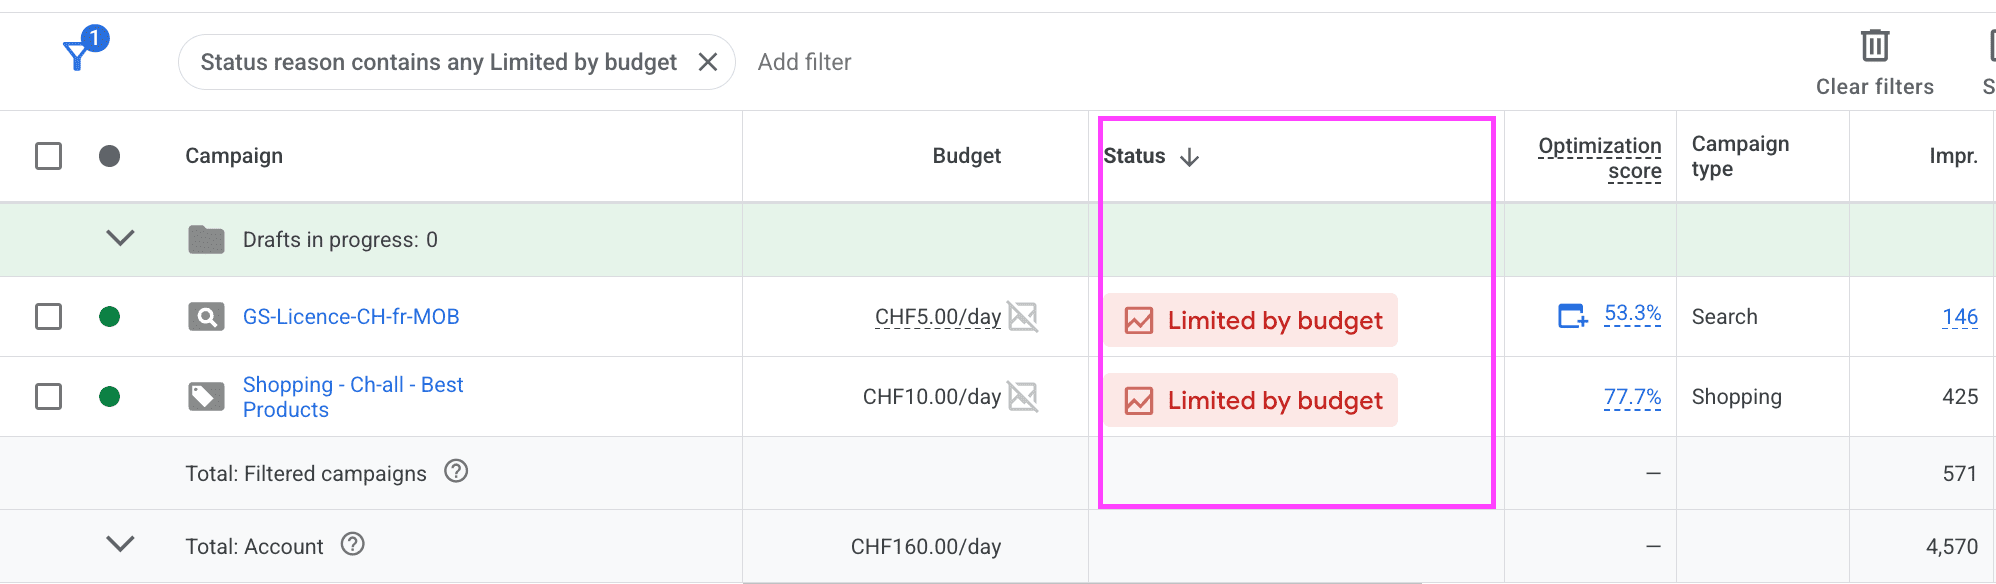Viewport: 1996px width, 584px height.
Task: Click the Shopping campaign tag icon
Action: tap(207, 397)
